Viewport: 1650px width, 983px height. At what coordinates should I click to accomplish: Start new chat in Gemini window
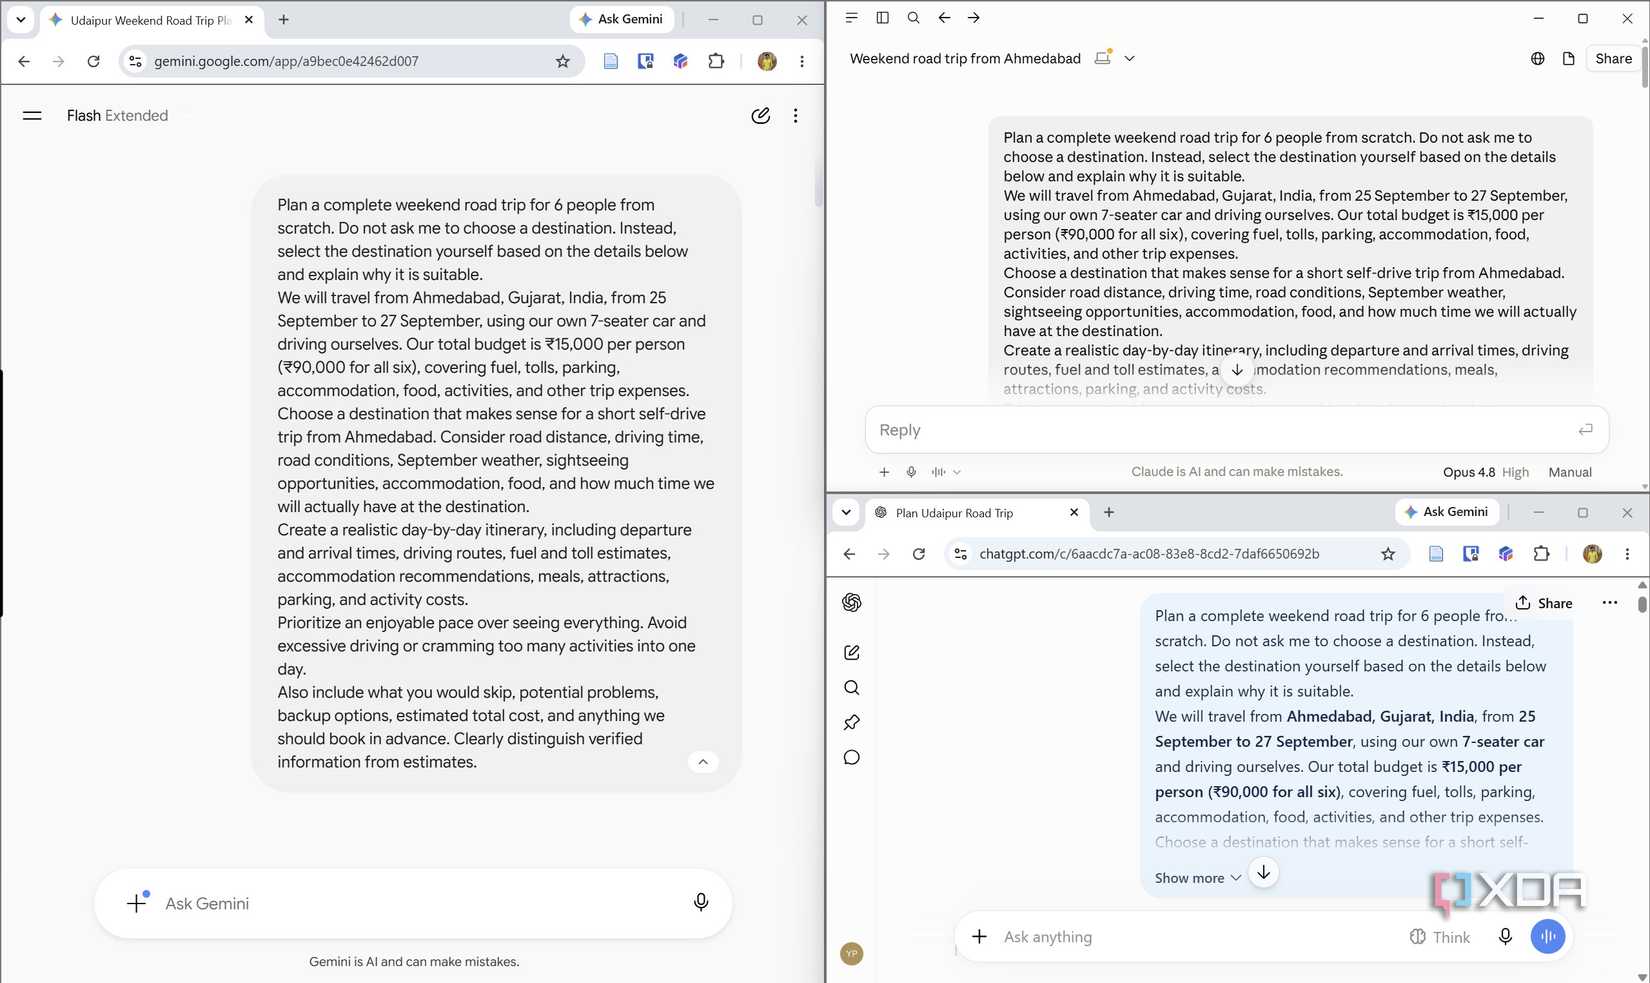click(x=760, y=116)
